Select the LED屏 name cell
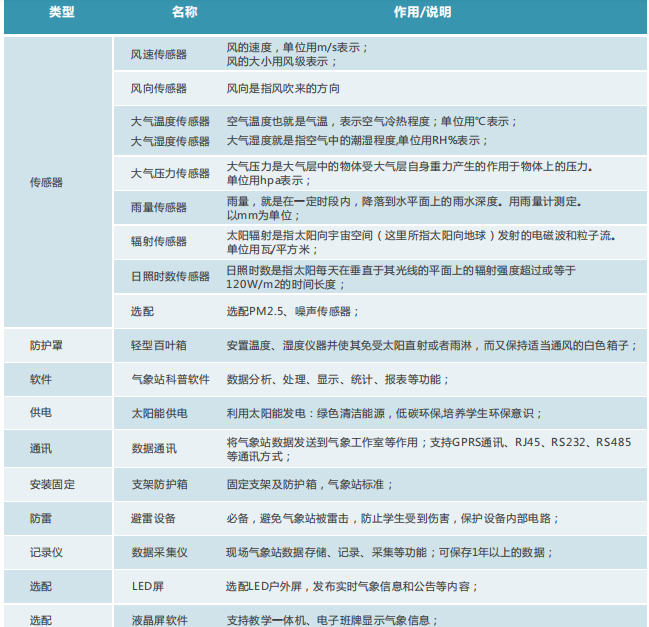The image size is (649, 627). pos(148,586)
